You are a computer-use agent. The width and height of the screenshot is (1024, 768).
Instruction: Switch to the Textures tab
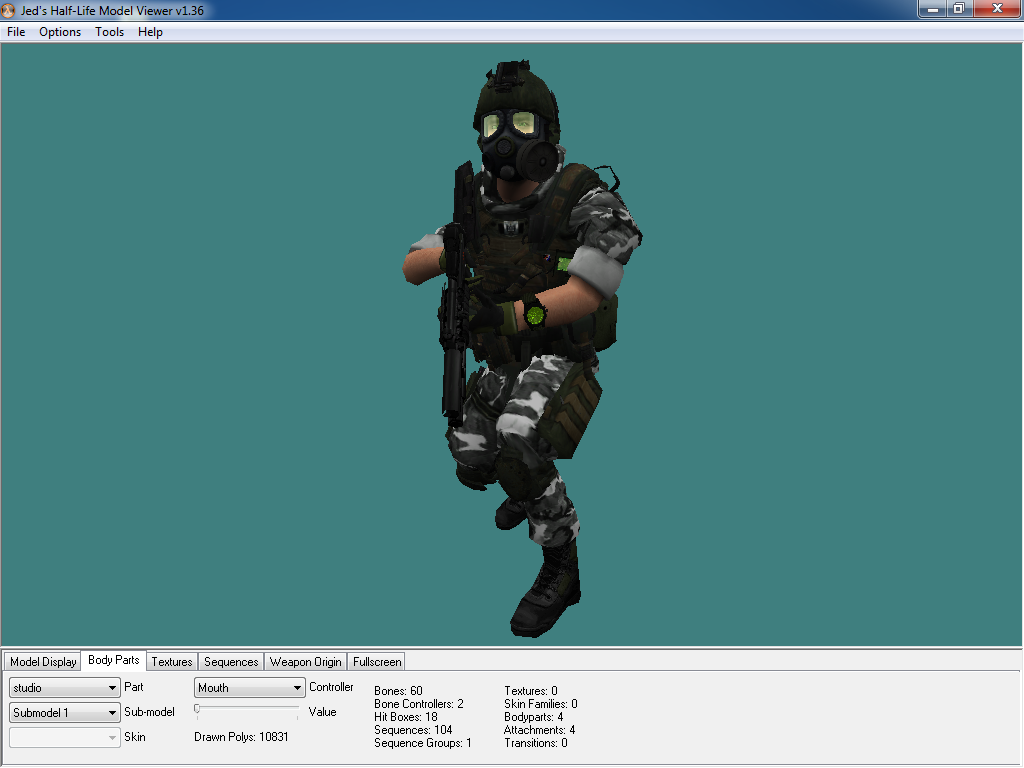tap(172, 662)
